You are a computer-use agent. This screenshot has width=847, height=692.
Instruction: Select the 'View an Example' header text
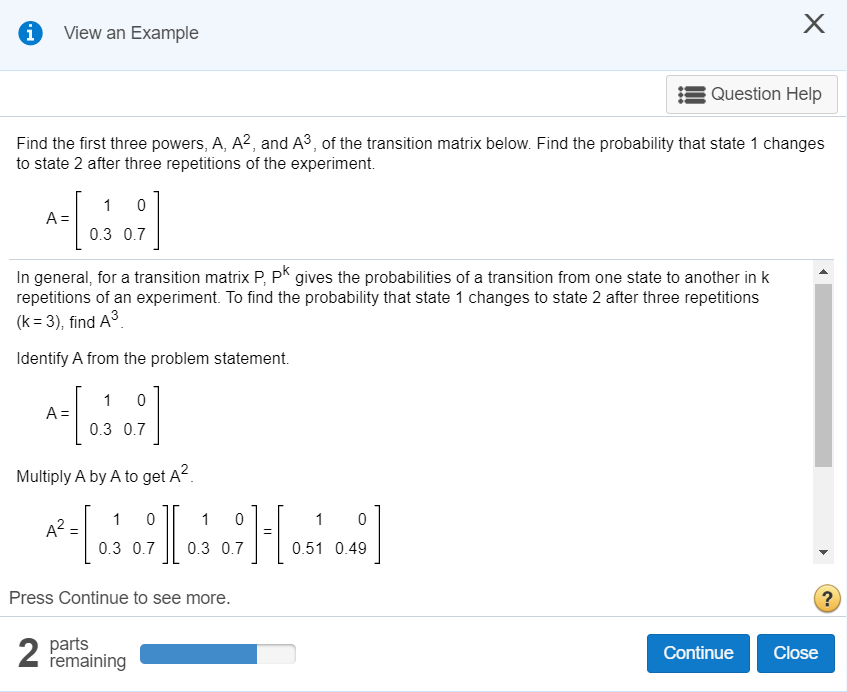(131, 32)
